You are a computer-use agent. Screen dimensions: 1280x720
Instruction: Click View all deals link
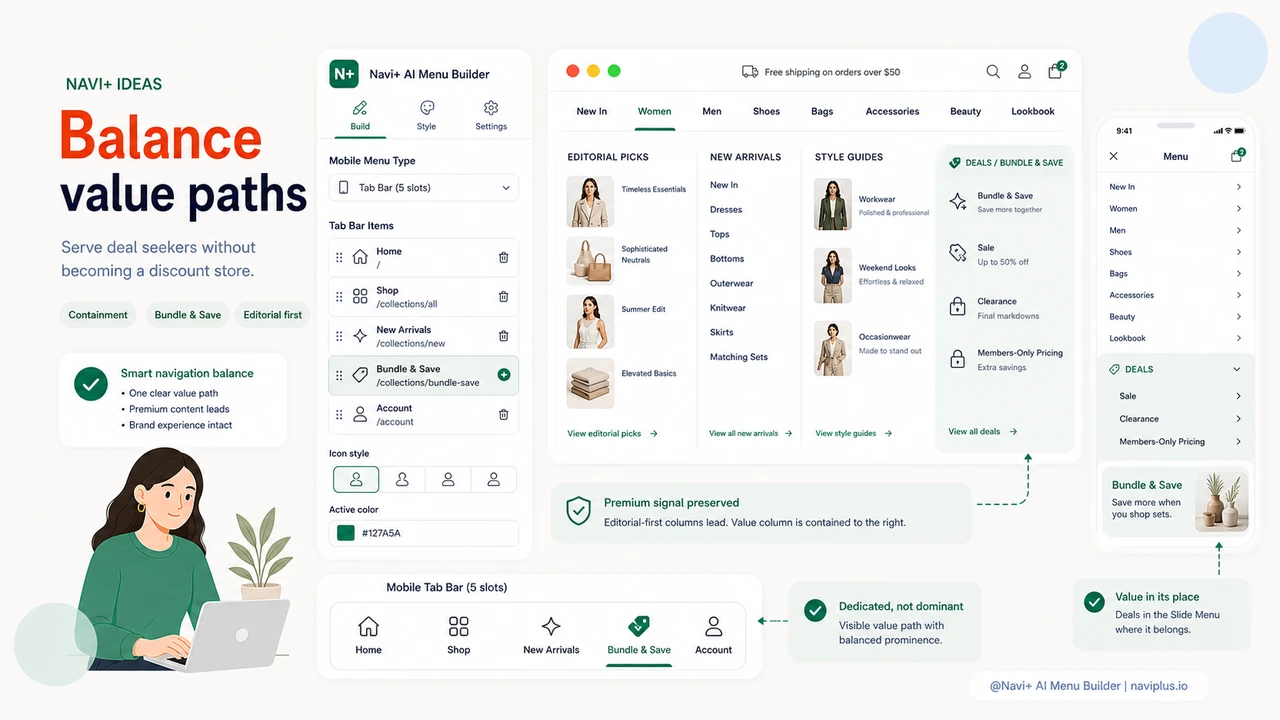click(983, 432)
